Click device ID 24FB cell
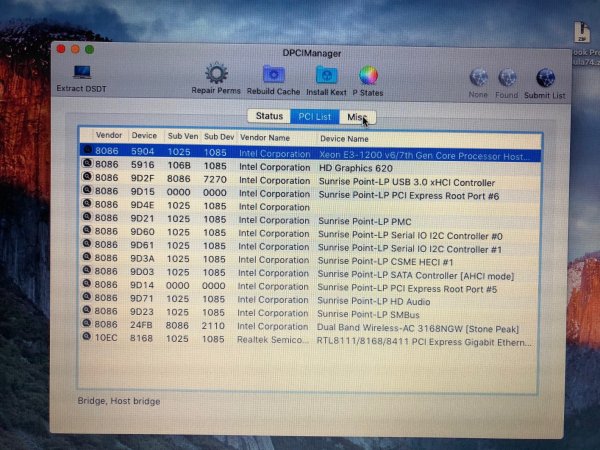 point(141,325)
